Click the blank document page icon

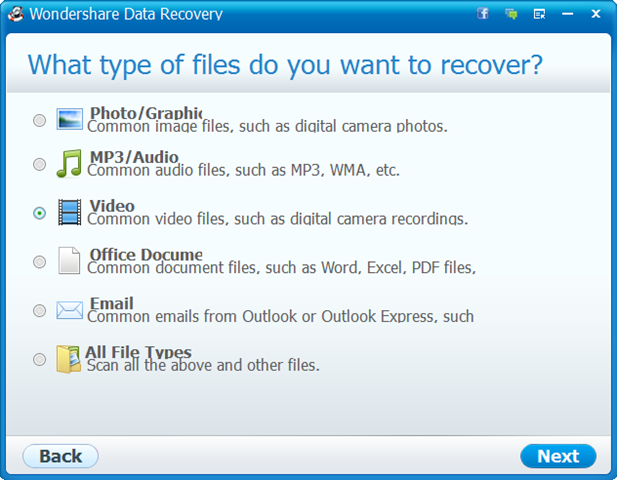point(69,260)
